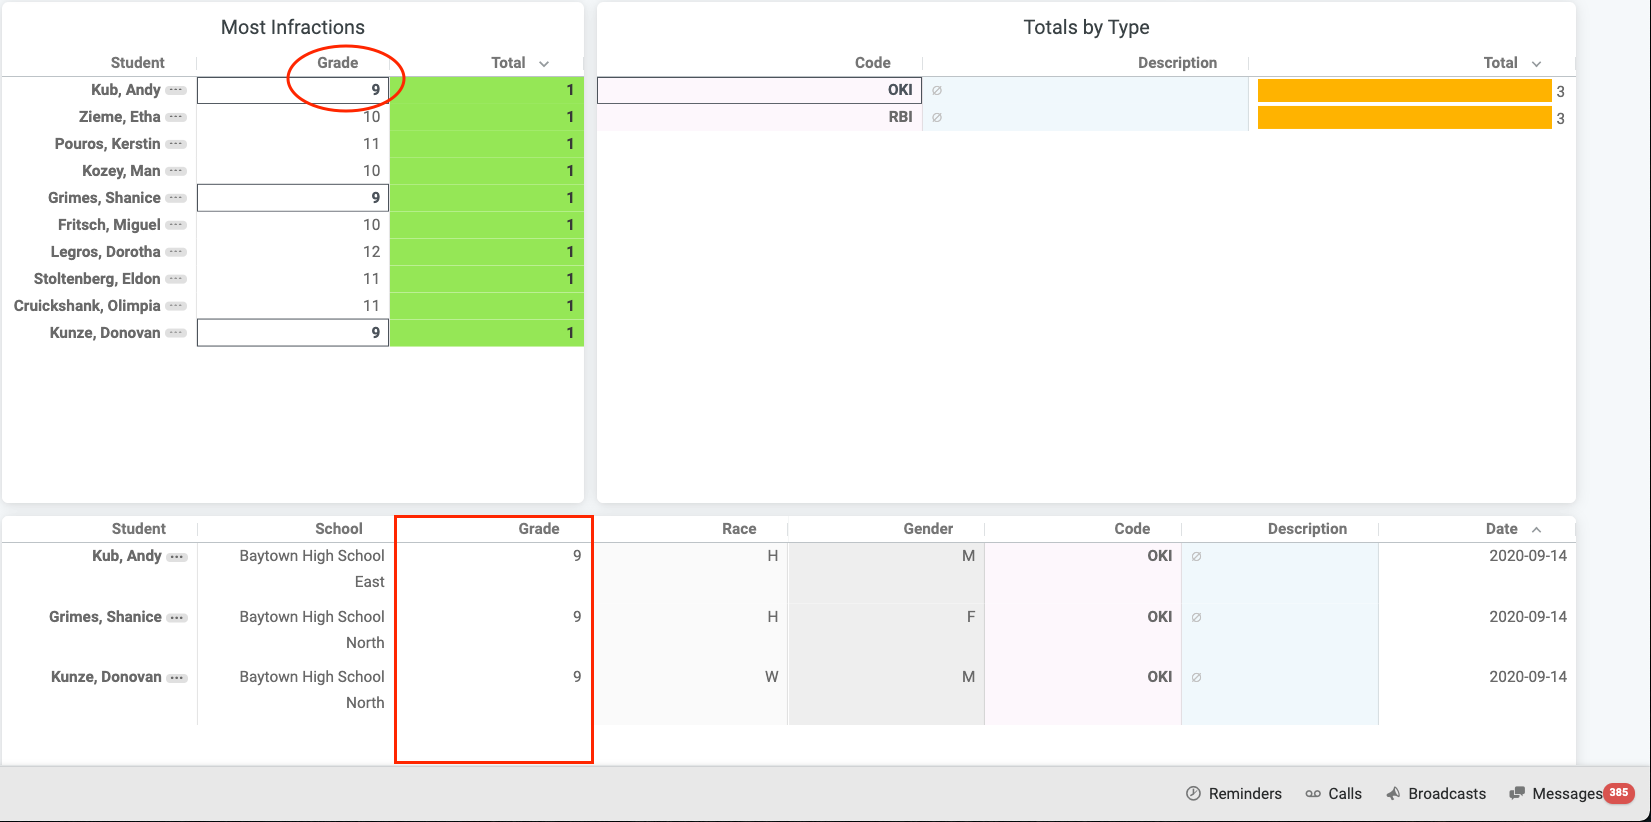
Task: Click the OKI code in the Kunze, Donovan detail row
Action: 1160,677
